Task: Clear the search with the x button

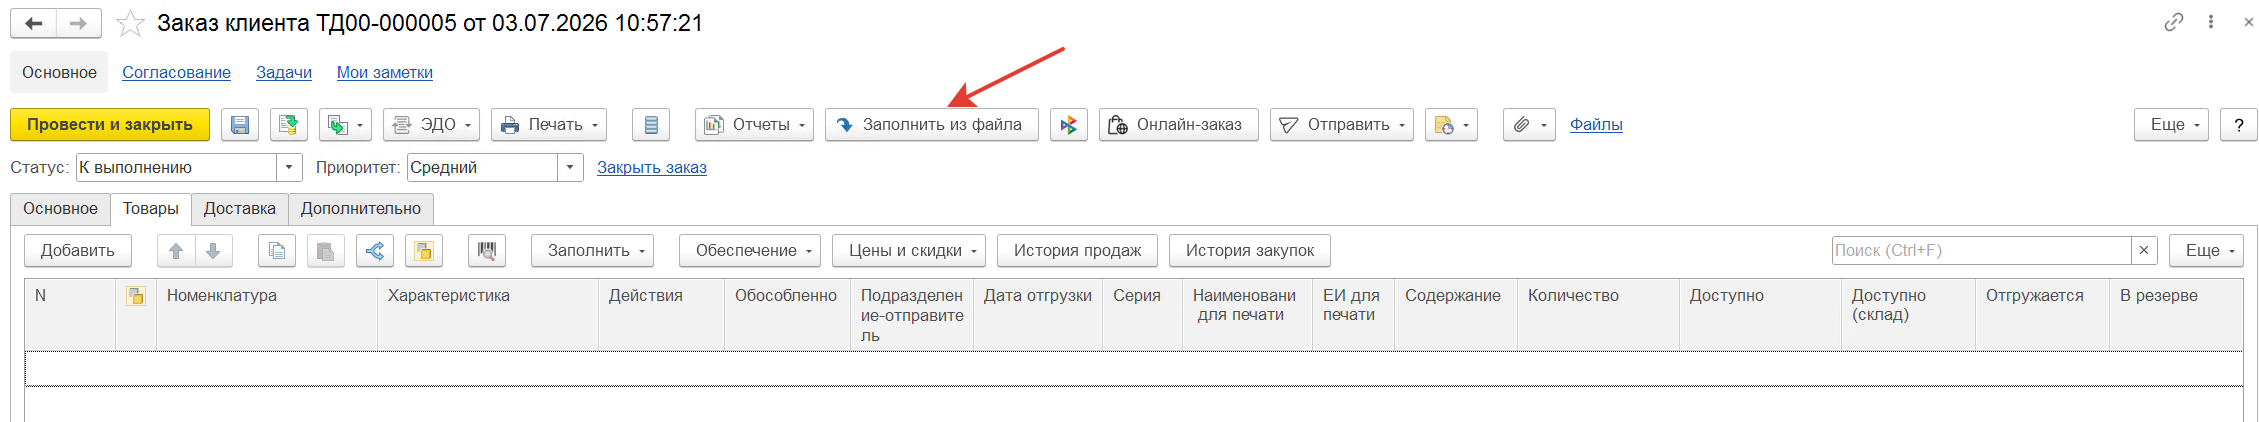Action: coord(2144,251)
